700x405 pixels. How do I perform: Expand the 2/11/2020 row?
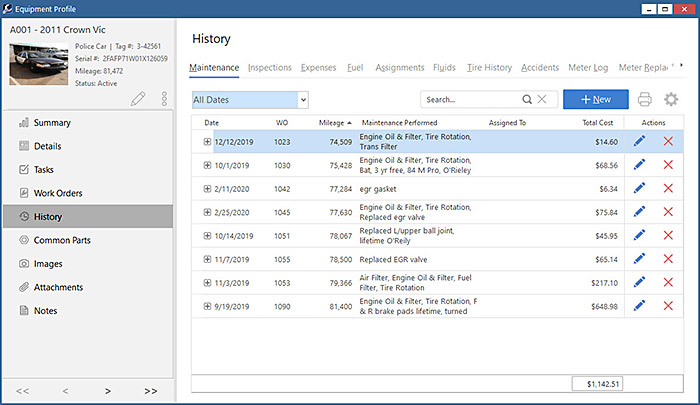pos(207,189)
